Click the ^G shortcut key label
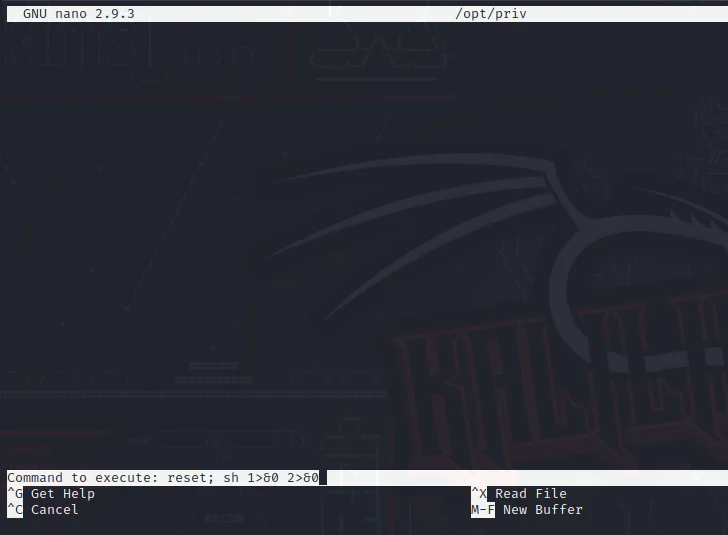 (x=15, y=494)
